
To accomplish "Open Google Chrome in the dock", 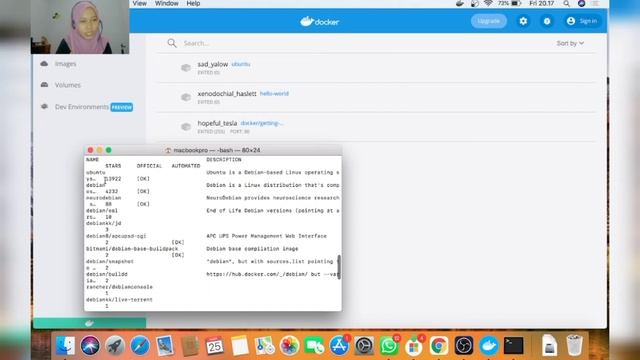I will tap(439, 346).
